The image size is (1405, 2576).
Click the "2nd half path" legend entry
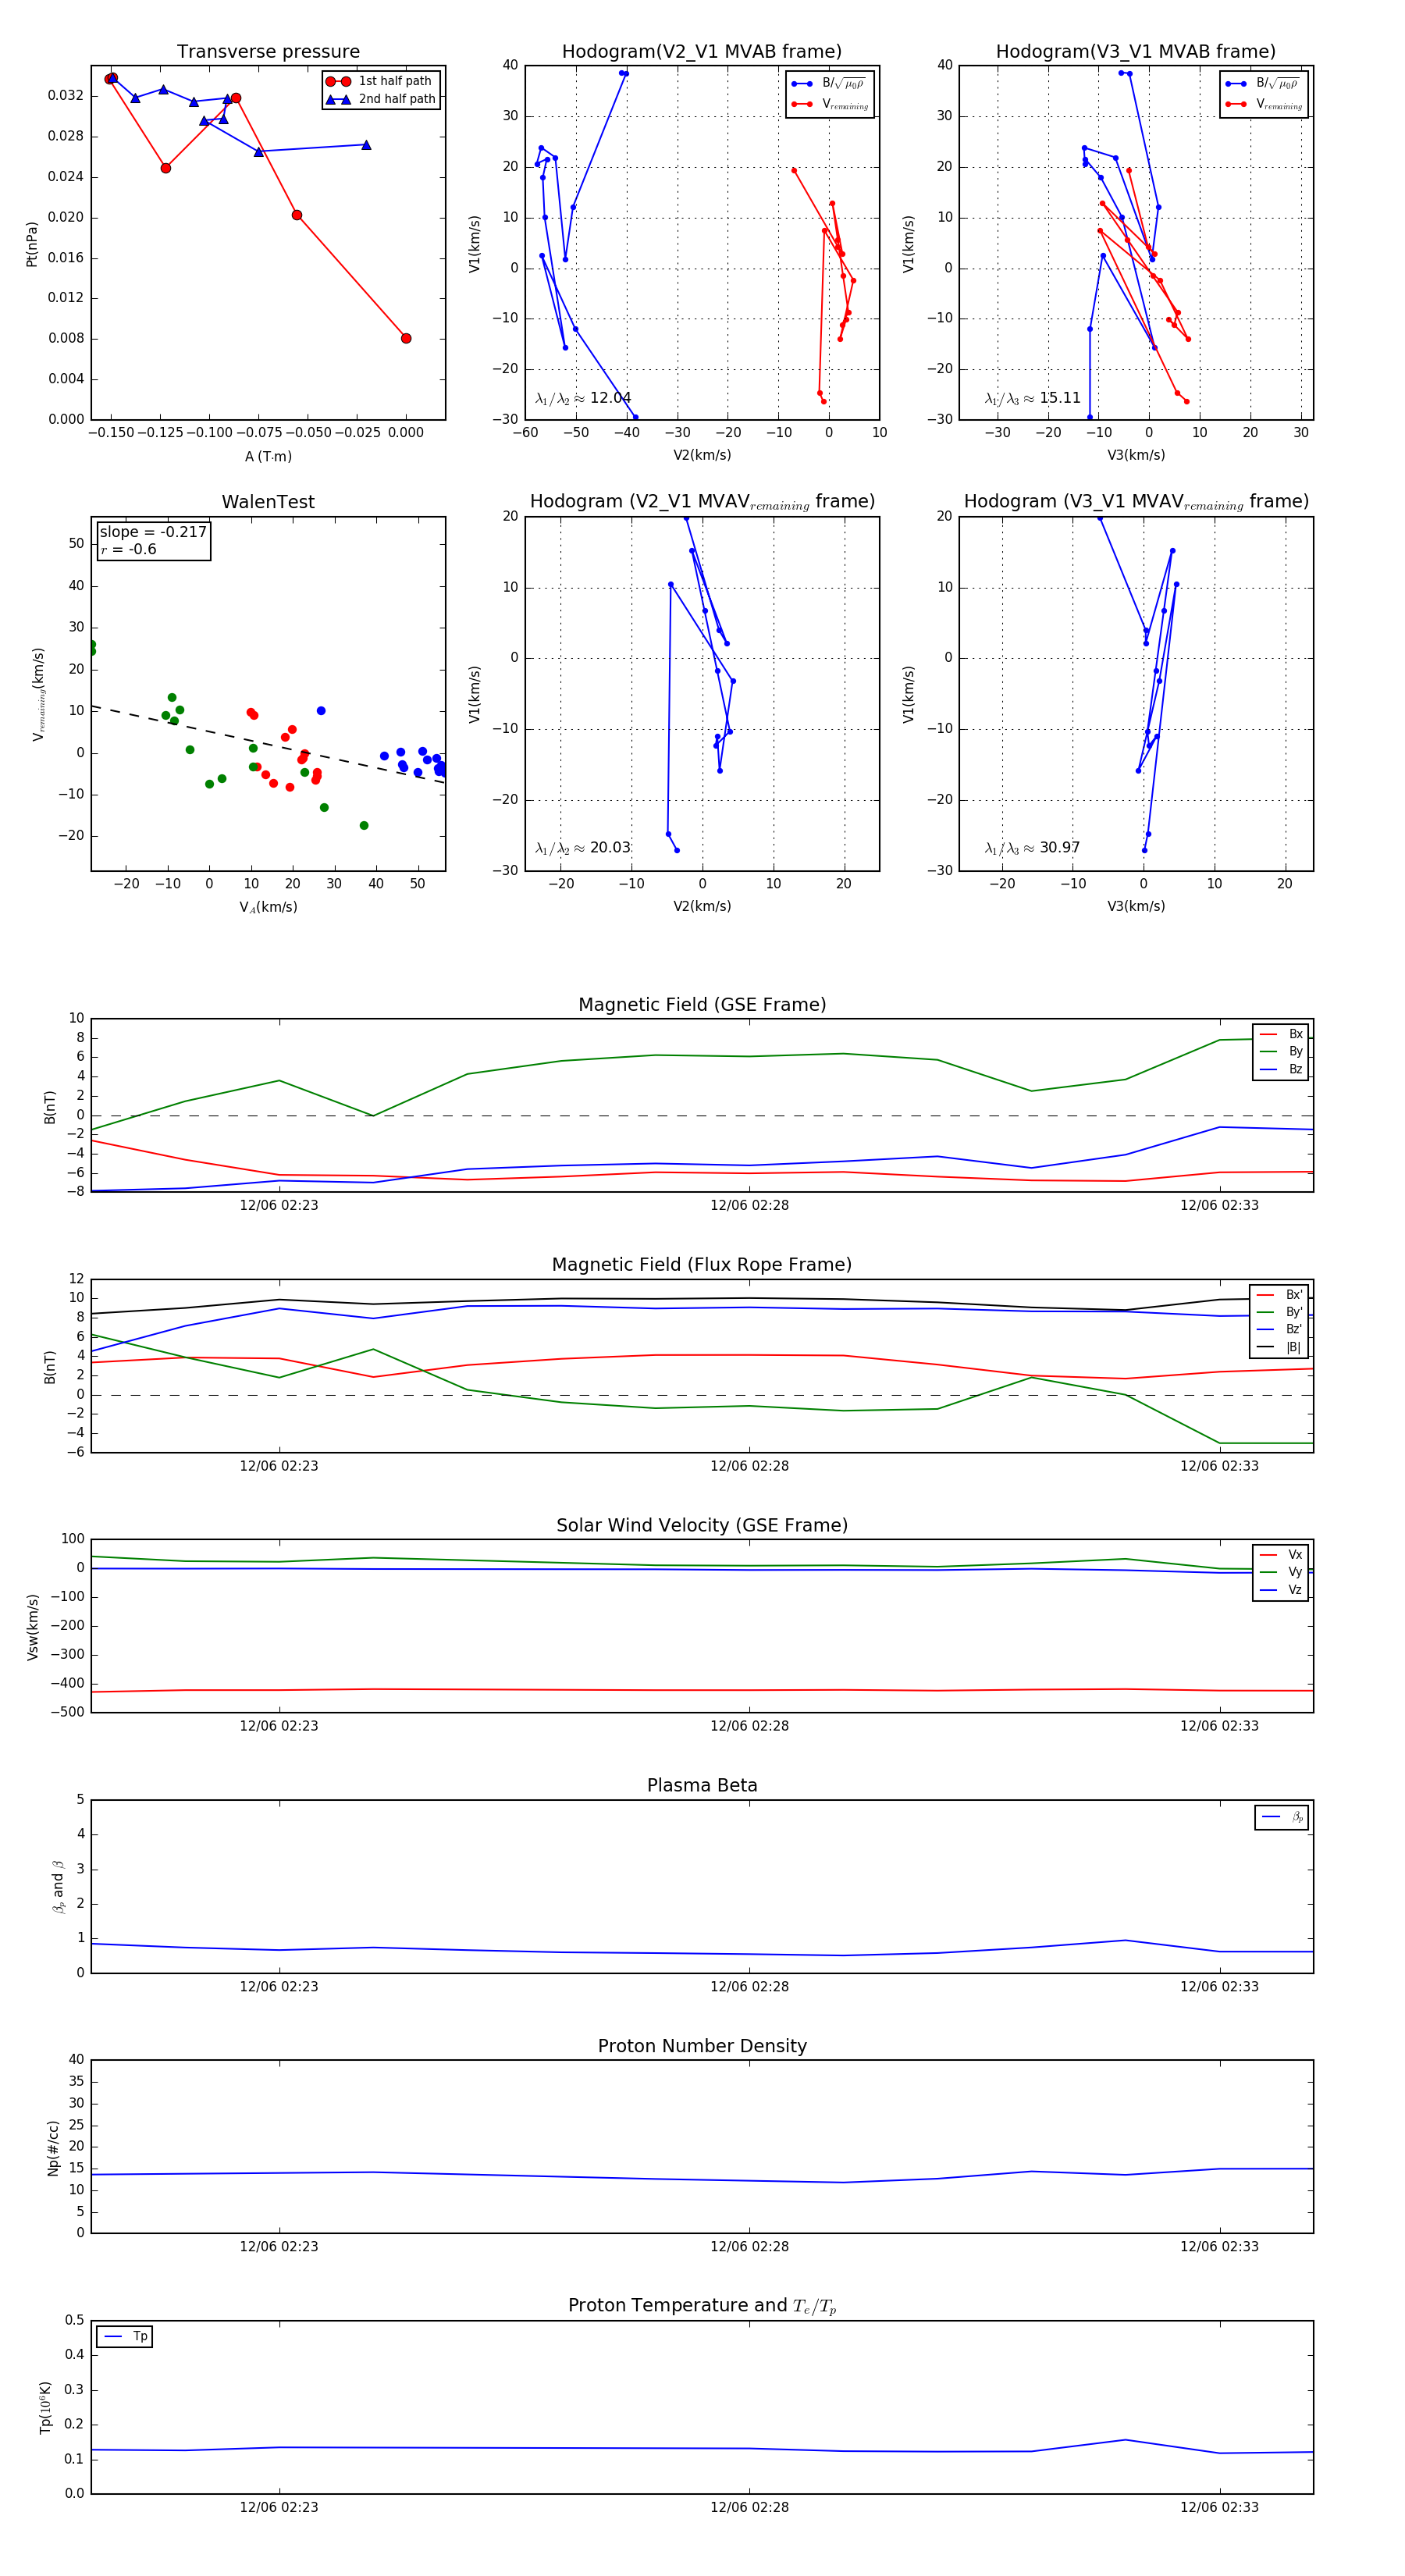coord(381,99)
